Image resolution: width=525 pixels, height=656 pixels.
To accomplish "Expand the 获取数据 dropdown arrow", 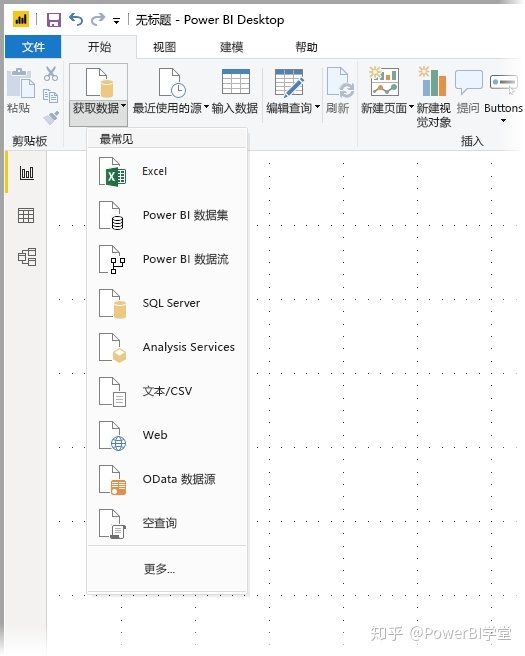I will click(123, 106).
